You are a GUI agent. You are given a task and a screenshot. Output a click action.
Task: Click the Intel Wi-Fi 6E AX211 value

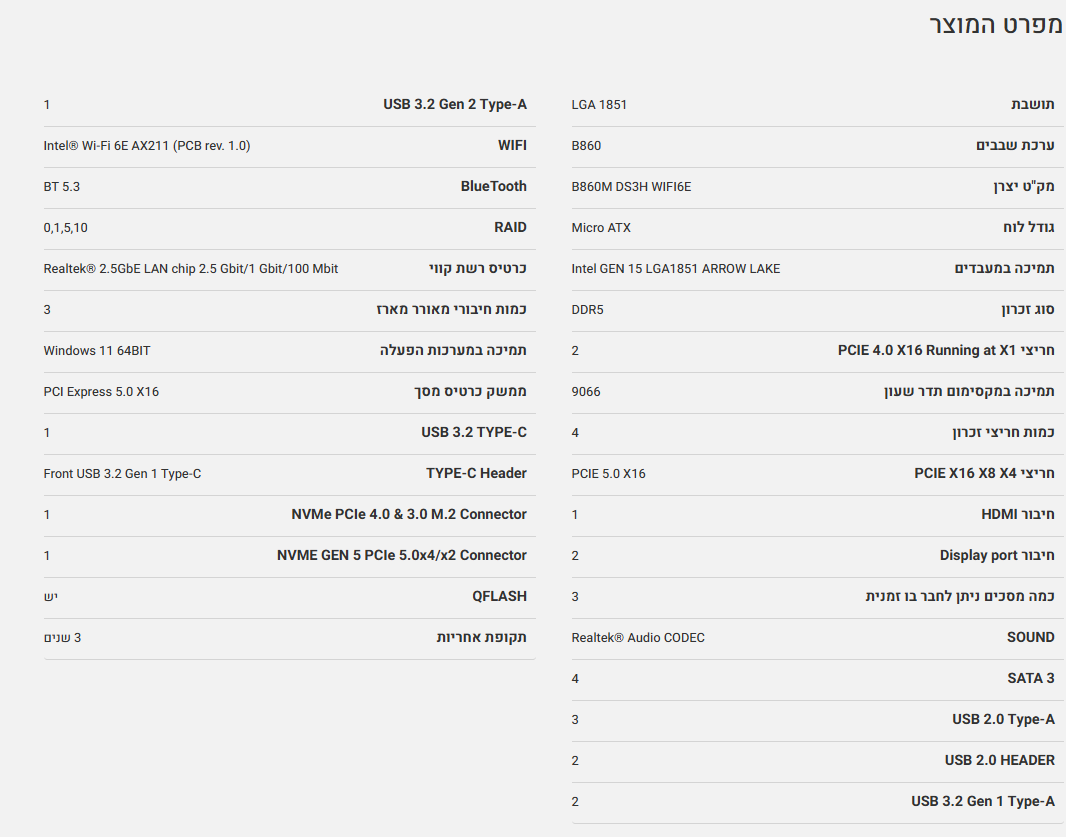tap(147, 146)
